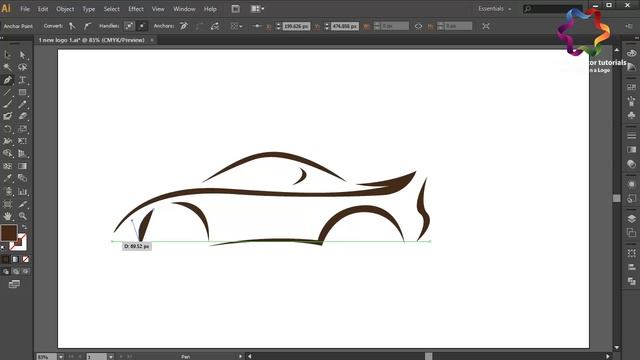Select the Rotate tool
Image resolution: width=640 pixels, height=360 pixels.
(7, 129)
